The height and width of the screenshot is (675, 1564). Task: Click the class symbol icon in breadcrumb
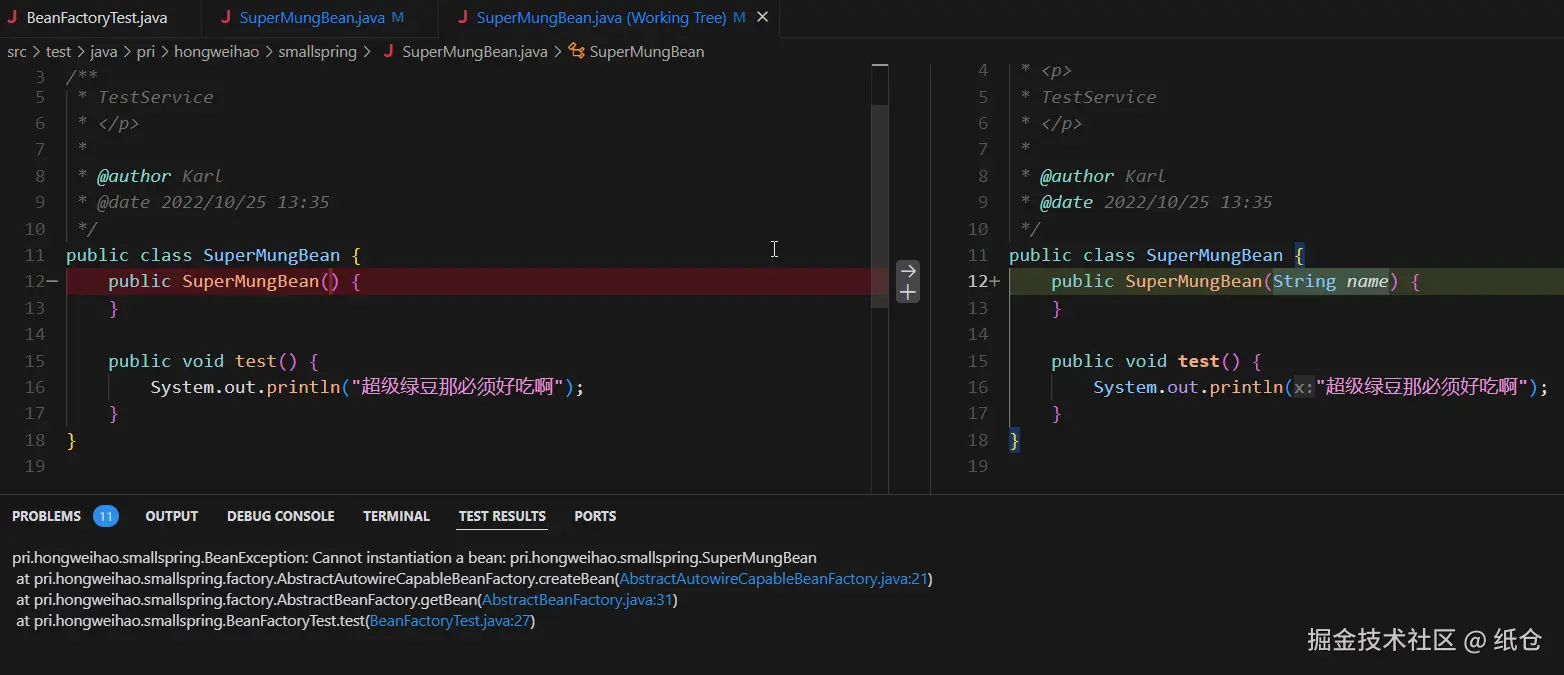click(576, 51)
